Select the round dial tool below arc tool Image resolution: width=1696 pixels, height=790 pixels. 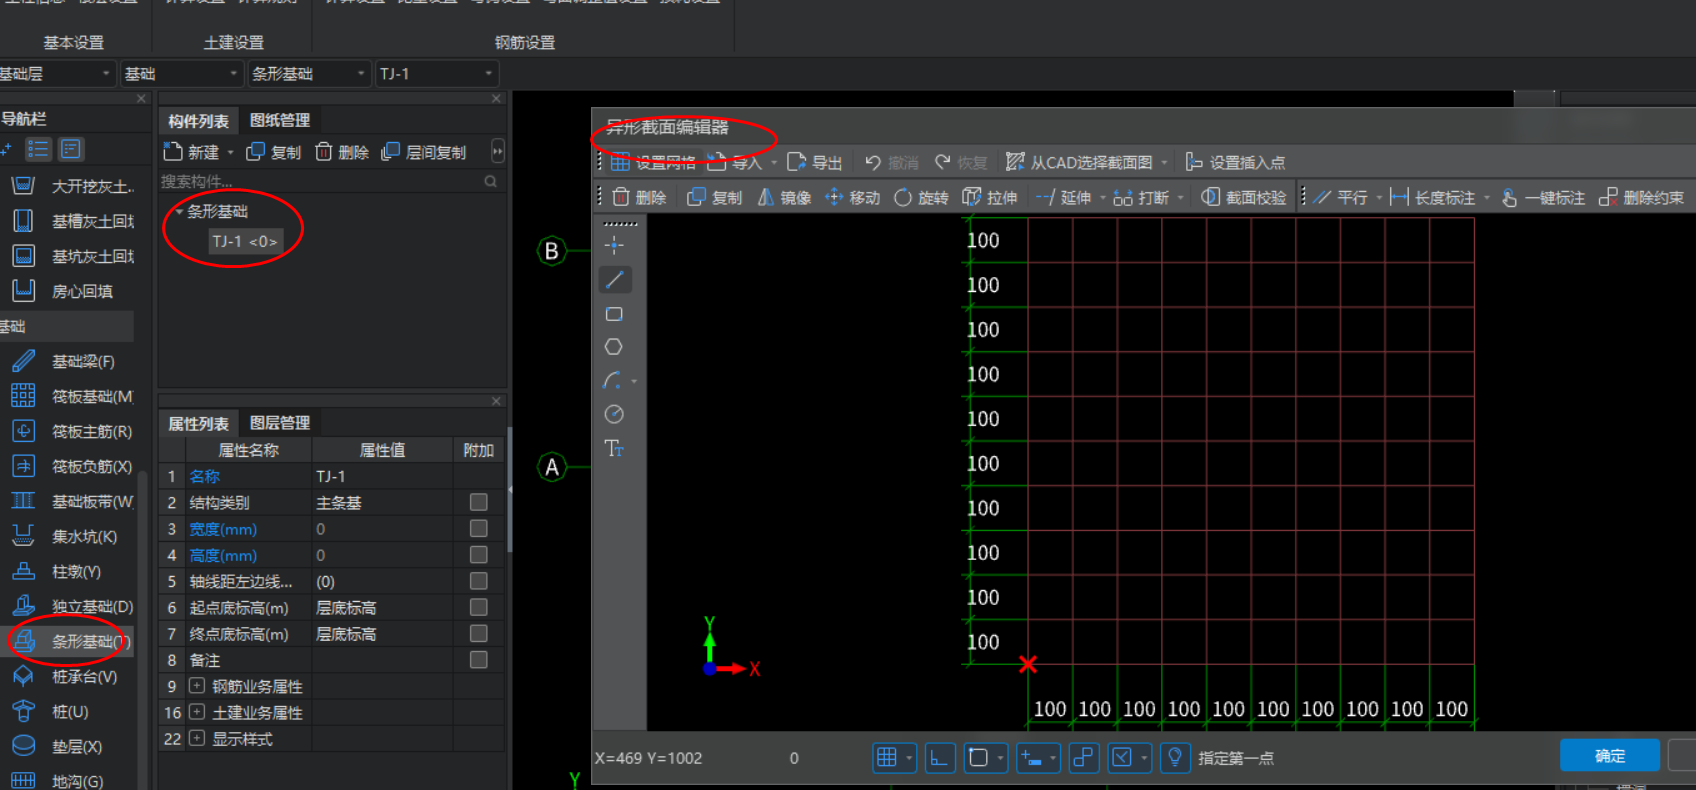[x=614, y=414]
